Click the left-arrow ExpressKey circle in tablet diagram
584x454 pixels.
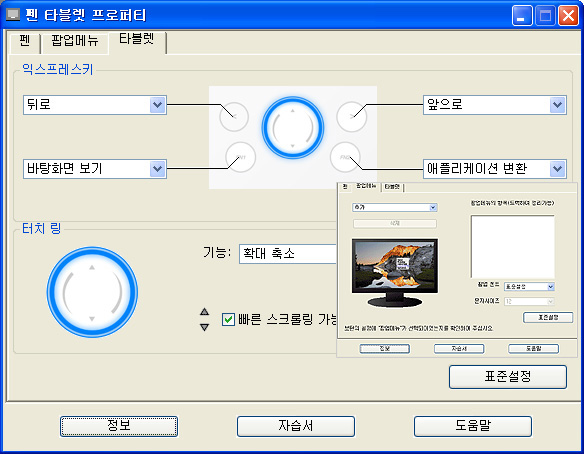click(234, 117)
